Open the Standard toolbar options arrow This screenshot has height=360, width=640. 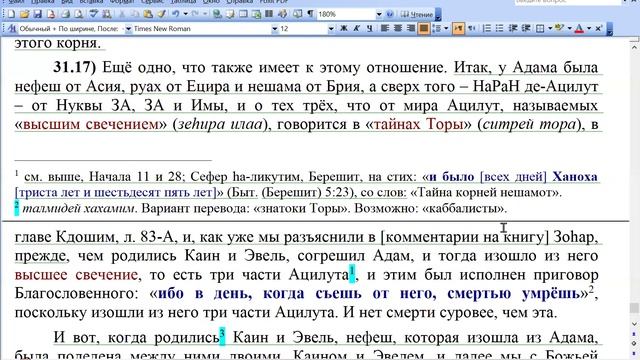click(x=438, y=15)
